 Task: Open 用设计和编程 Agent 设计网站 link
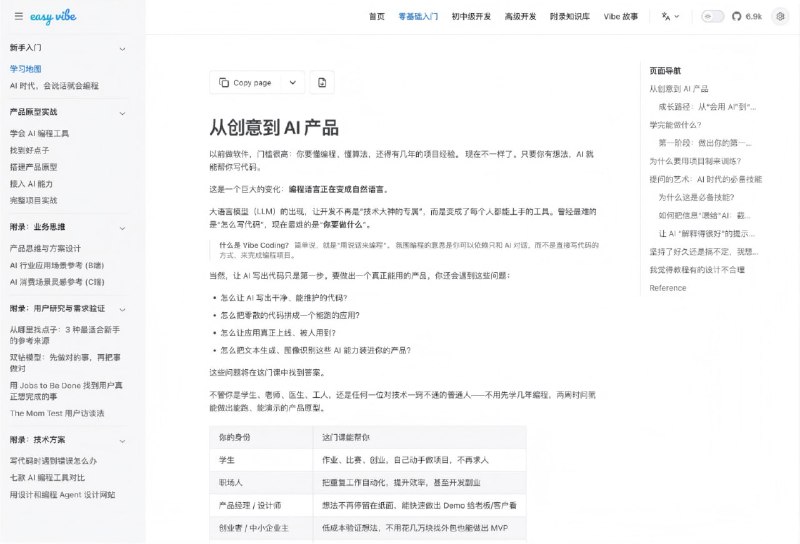pos(62,494)
